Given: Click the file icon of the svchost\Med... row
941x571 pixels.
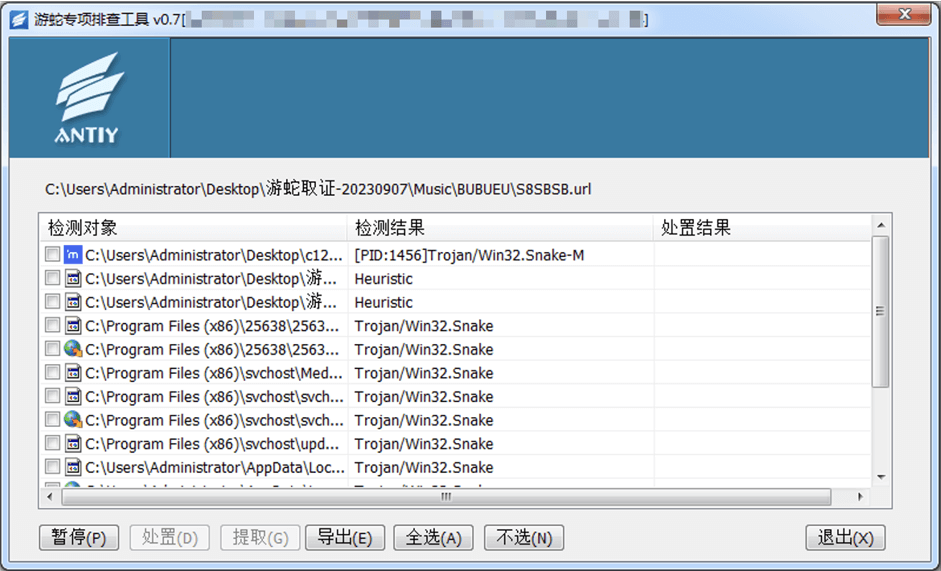Looking at the screenshot, I should coord(73,373).
